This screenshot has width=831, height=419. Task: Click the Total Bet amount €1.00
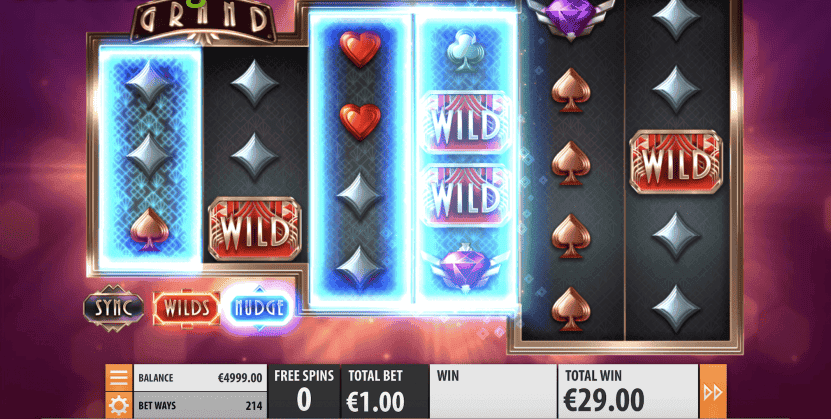tap(375, 402)
